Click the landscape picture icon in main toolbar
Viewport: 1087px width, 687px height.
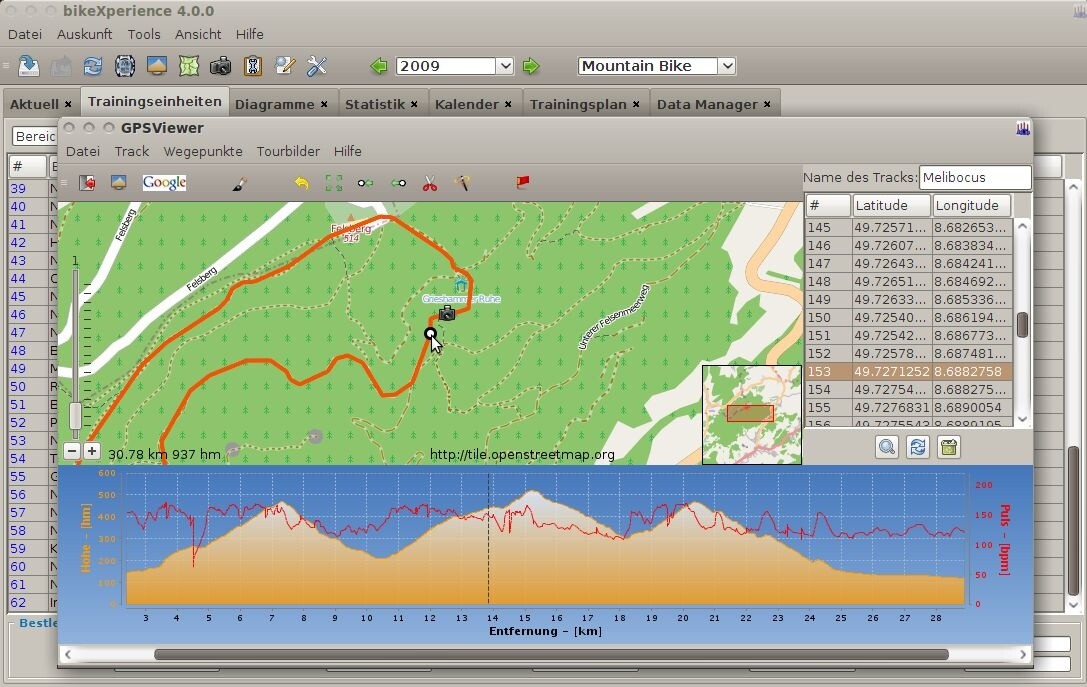point(157,66)
